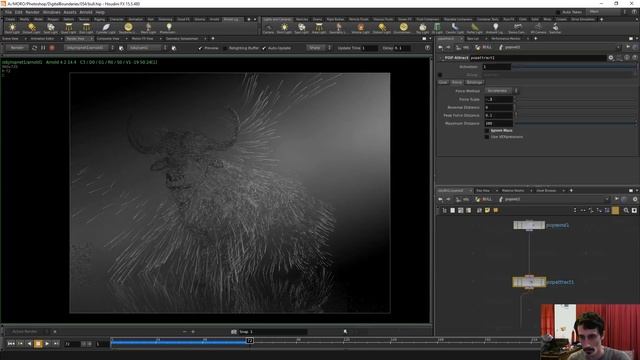The image size is (640, 360).
Task: Click the Render button in Render View
Action: tap(17, 48)
